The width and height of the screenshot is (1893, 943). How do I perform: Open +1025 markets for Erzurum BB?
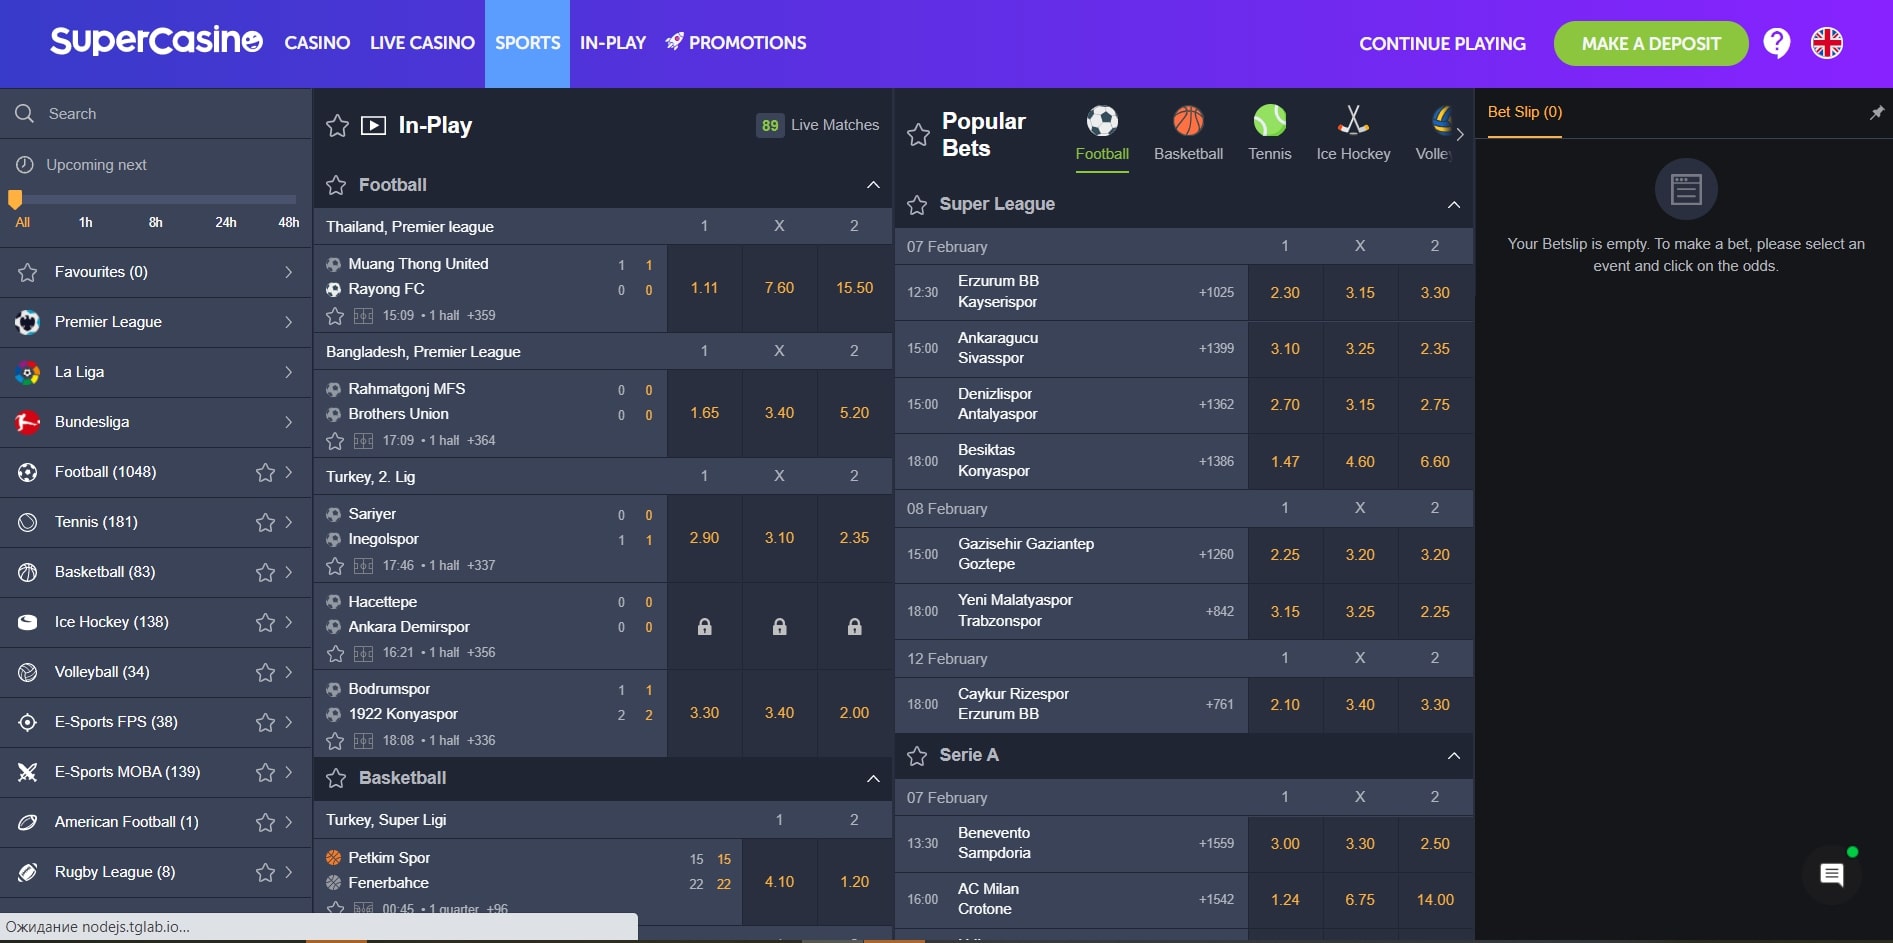[x=1216, y=293]
